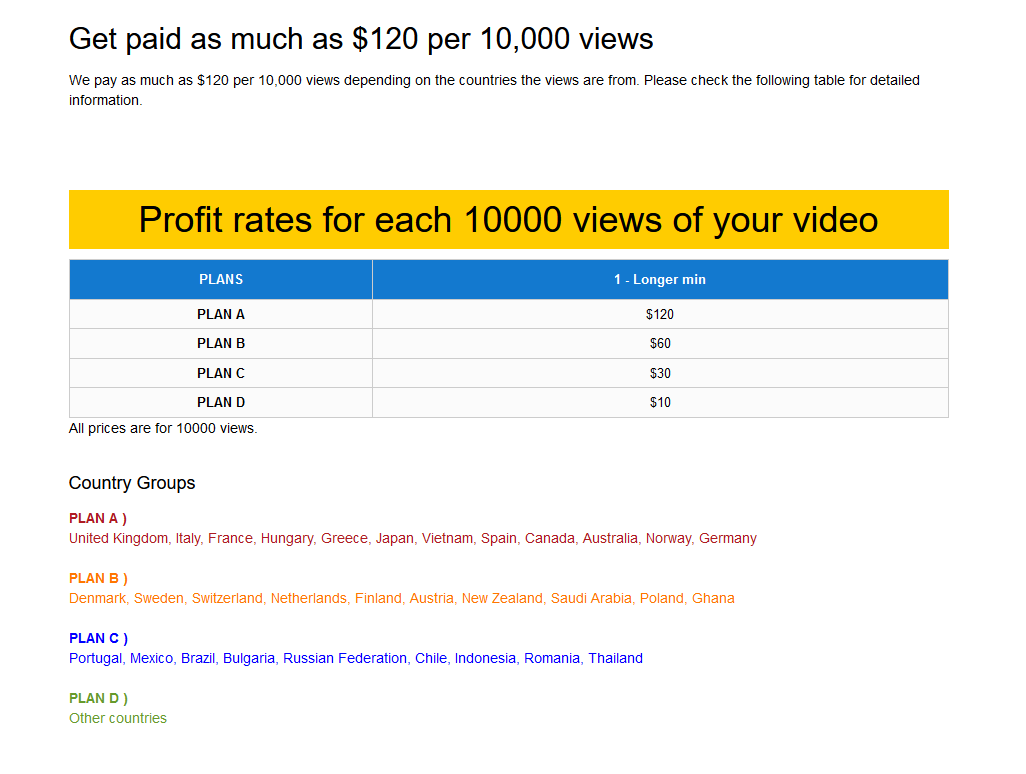Click the page heading about $120 per 10,000 views
This screenshot has height=774, width=1026.
361,39
